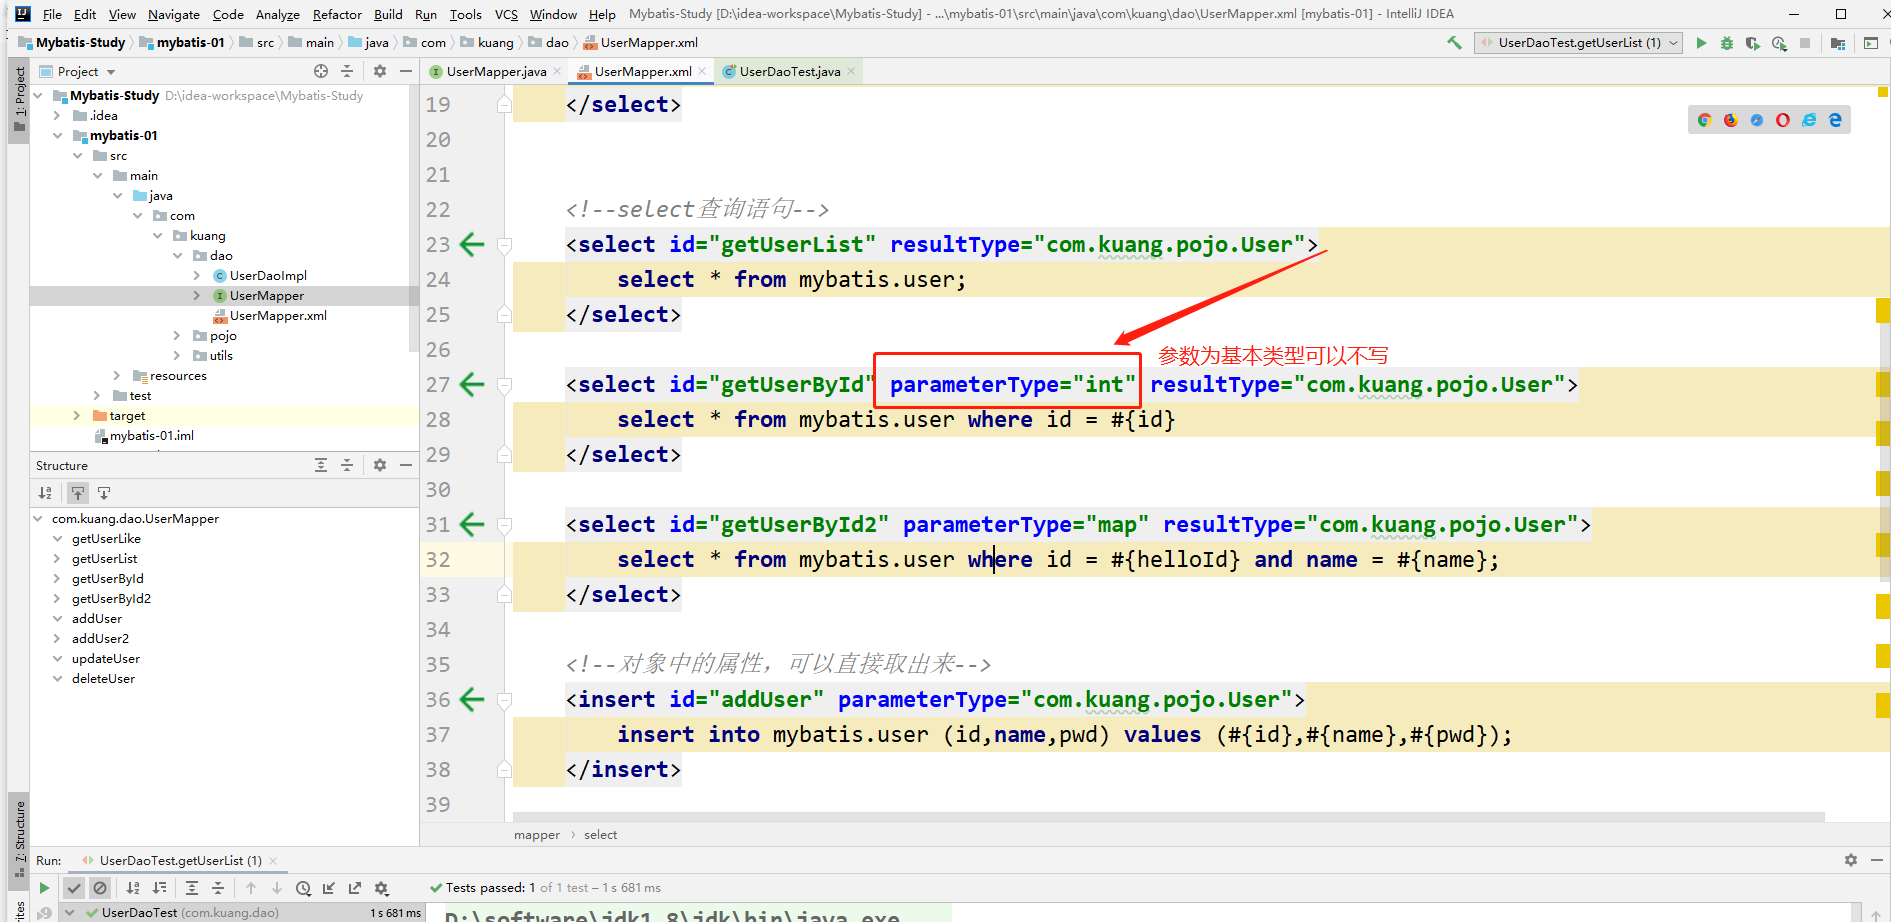
Task: Toggle show ignored tests icon
Action: (100, 888)
